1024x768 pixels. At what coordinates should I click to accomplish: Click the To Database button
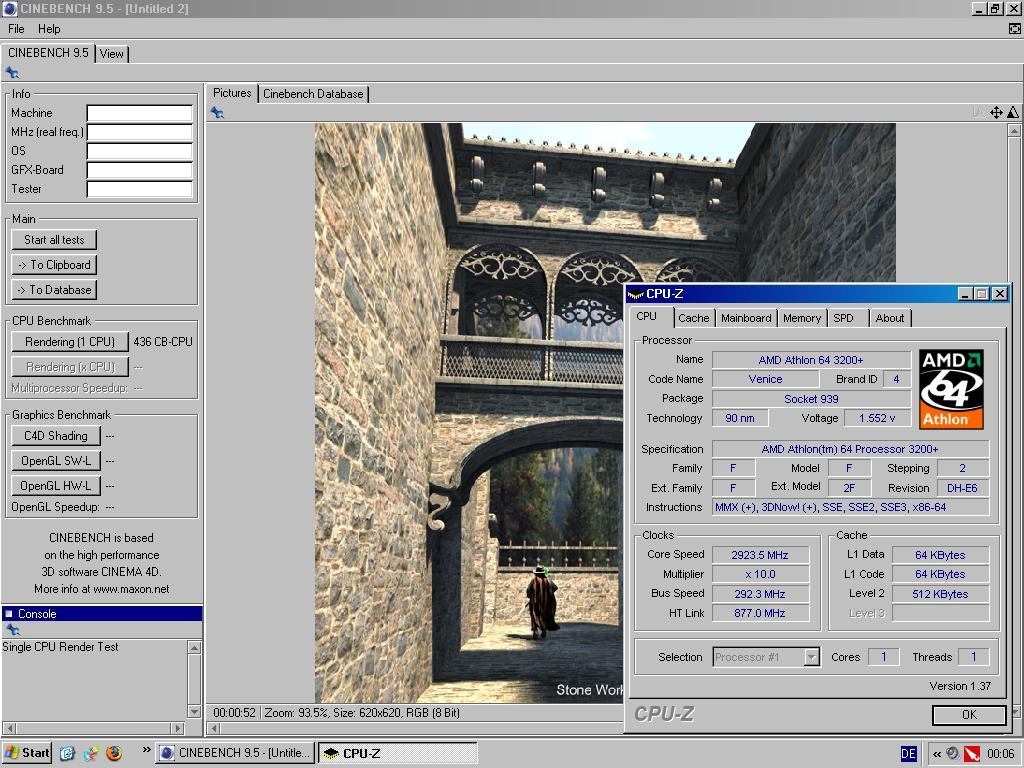click(x=54, y=290)
